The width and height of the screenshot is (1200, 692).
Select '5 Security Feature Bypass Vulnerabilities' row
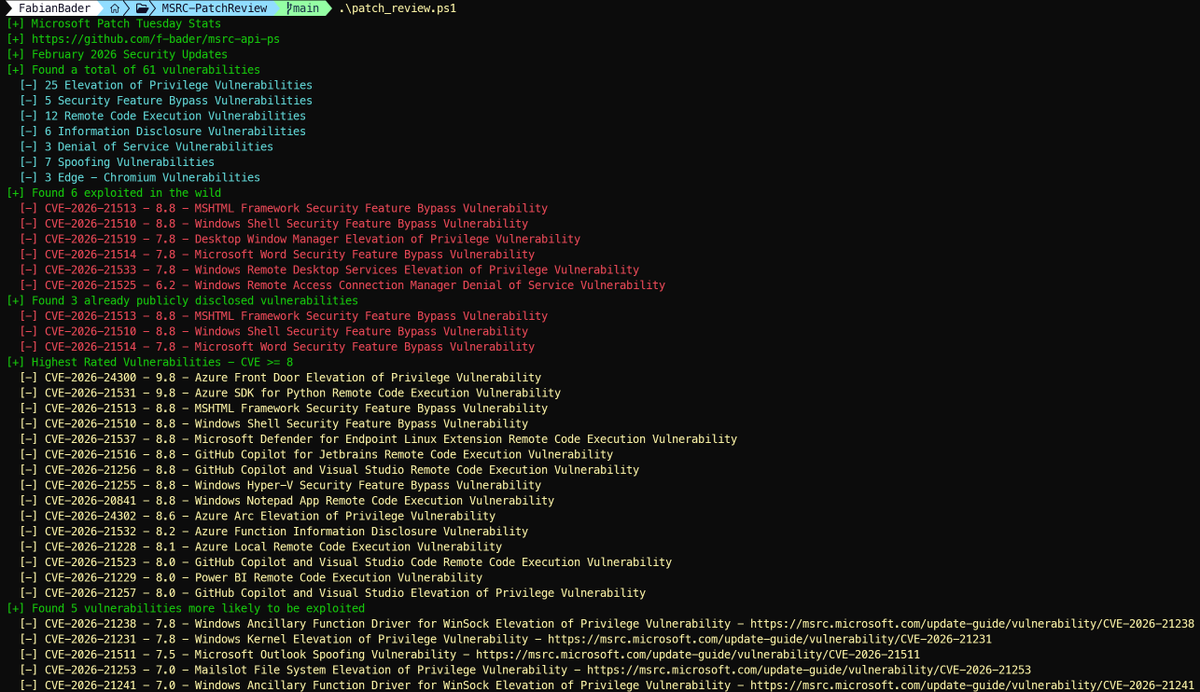click(x=166, y=100)
